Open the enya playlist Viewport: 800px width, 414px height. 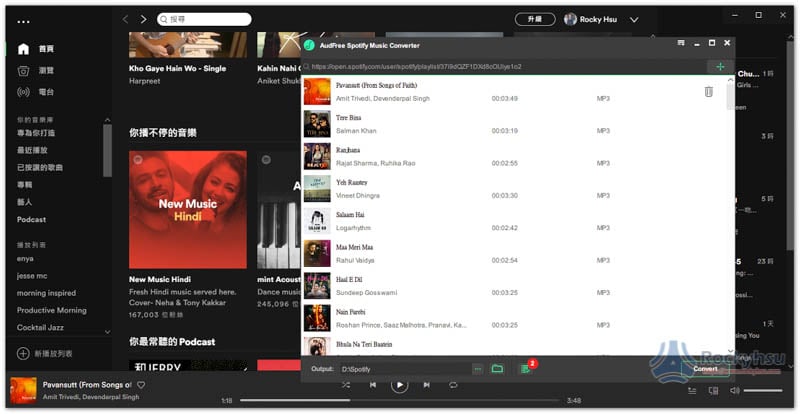click(x=25, y=259)
